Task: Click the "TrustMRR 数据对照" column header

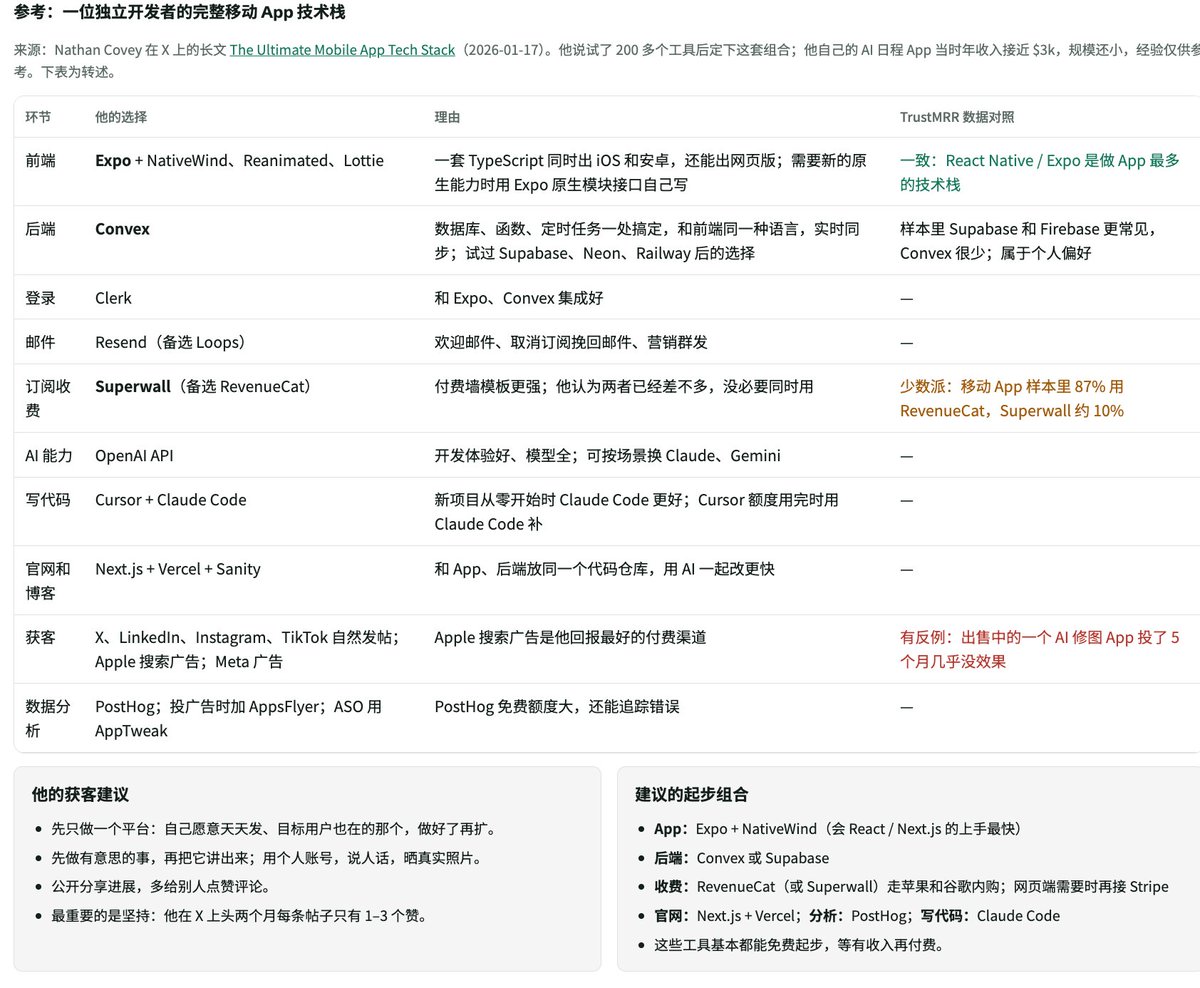Action: (x=957, y=117)
